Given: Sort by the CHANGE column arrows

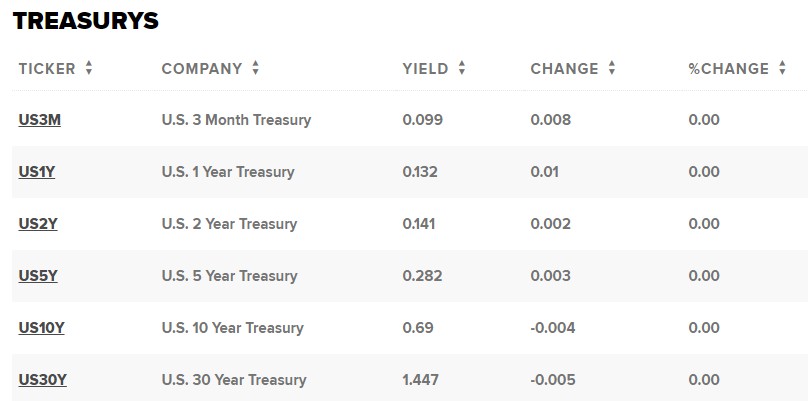Looking at the screenshot, I should [612, 68].
